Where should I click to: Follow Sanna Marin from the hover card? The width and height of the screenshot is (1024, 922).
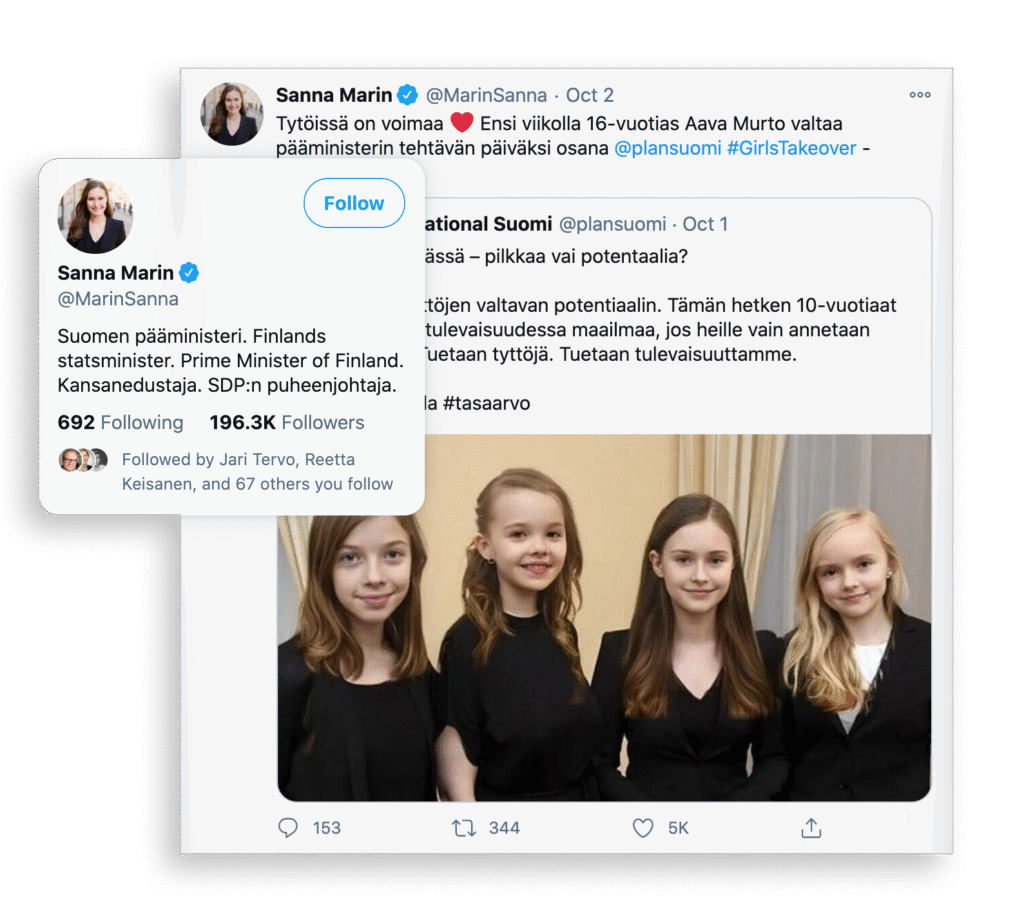(x=354, y=203)
